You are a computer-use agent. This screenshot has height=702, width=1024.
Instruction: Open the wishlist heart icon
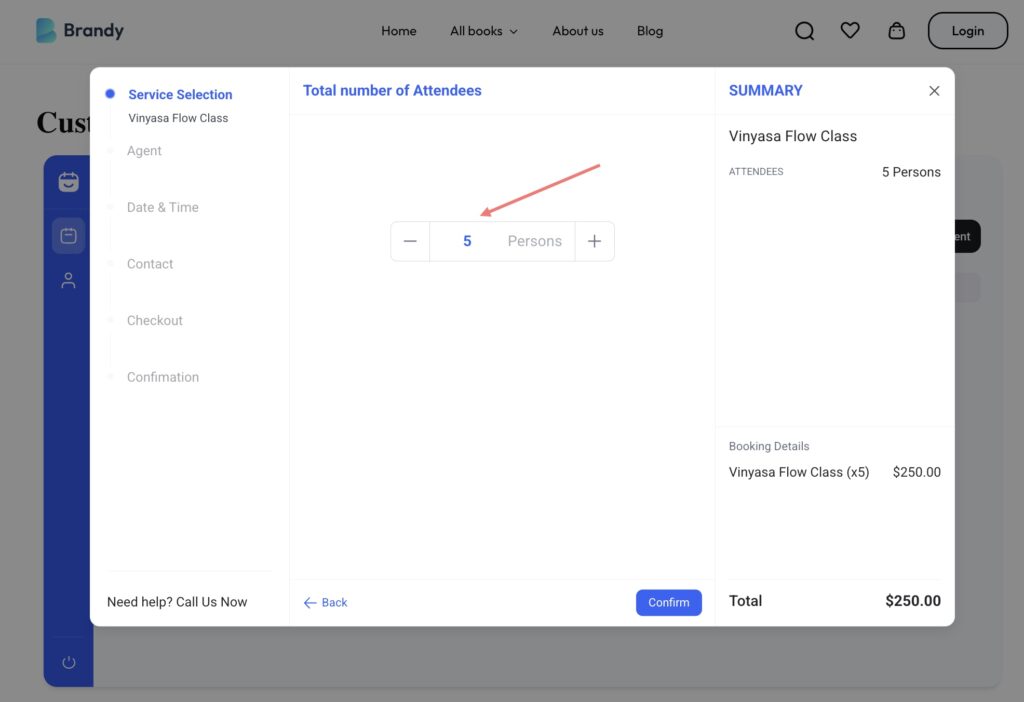tap(850, 30)
